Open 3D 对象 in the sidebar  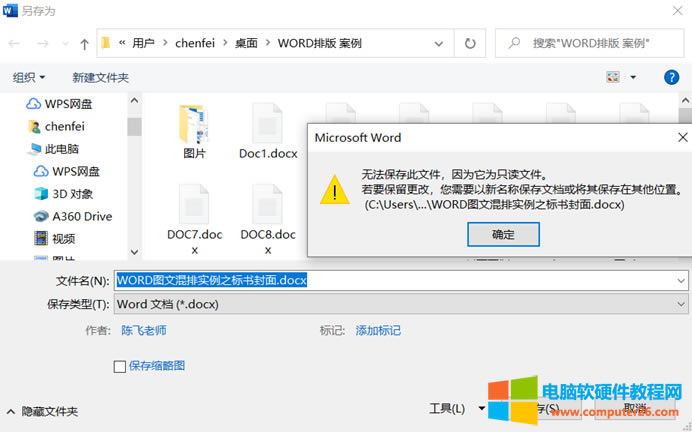(x=64, y=194)
